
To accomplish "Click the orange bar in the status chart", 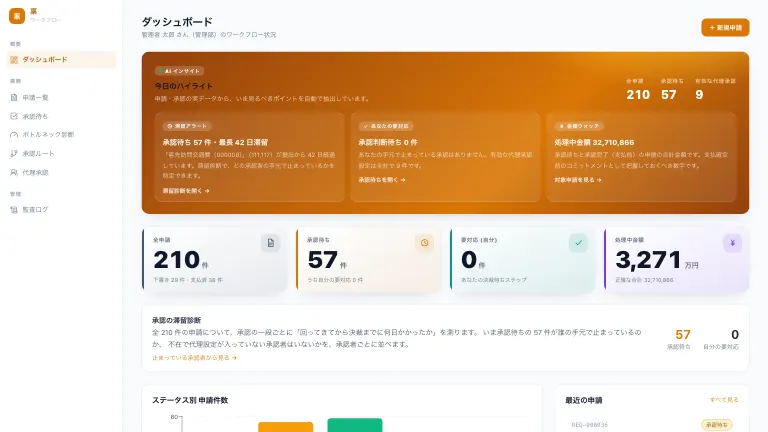I will click(286, 427).
